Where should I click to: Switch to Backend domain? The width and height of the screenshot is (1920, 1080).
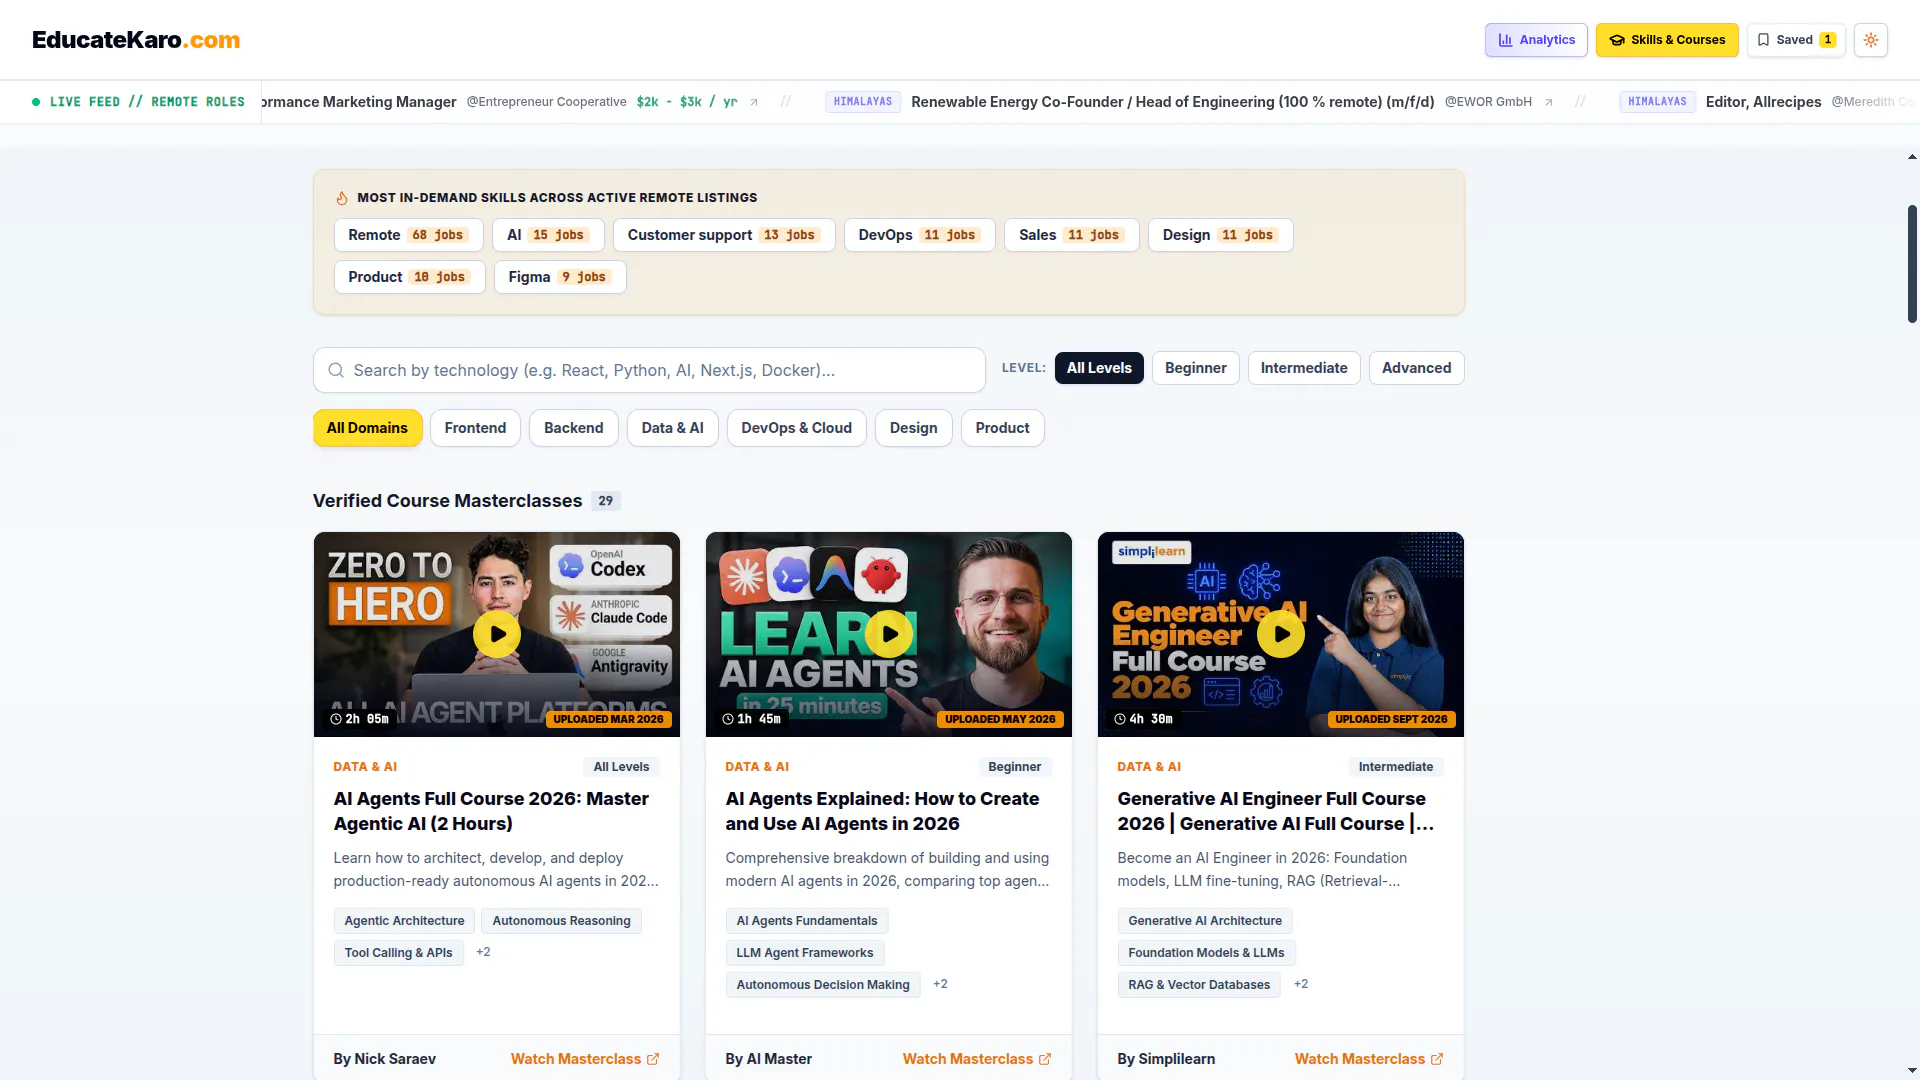pos(574,428)
